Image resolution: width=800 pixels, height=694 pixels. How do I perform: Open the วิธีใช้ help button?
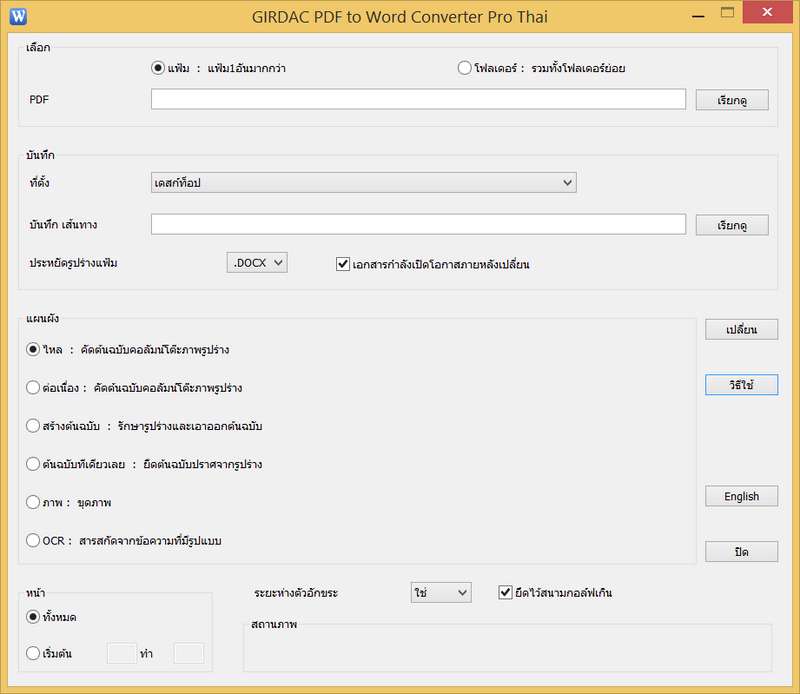(x=741, y=385)
